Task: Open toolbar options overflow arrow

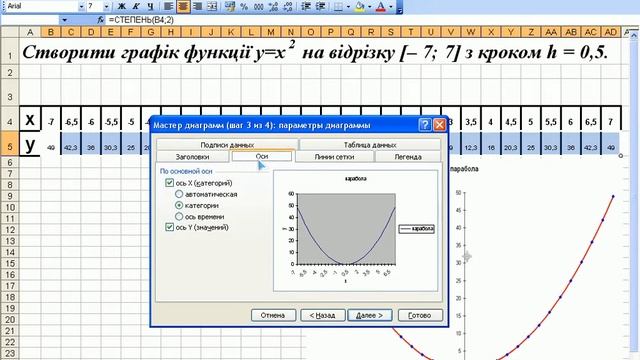Action: click(400, 7)
